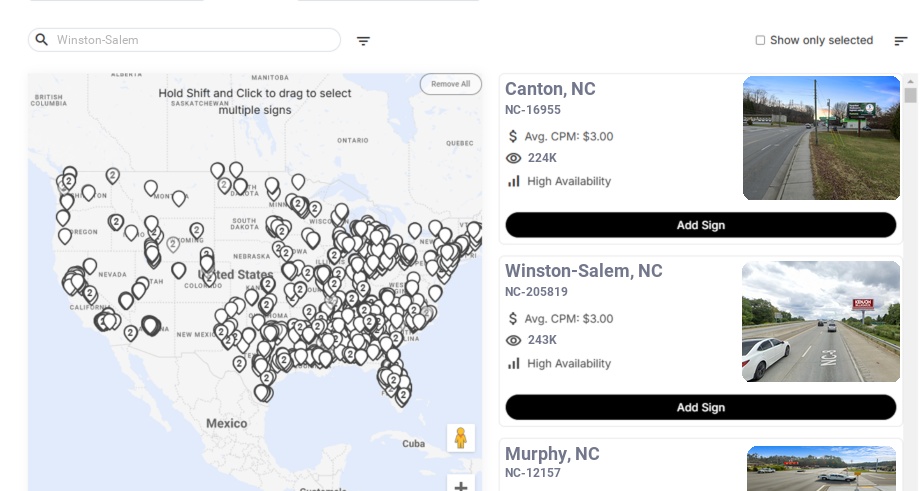The width and height of the screenshot is (920, 491).
Task: Click the listing panel scrollbar thumb
Action: coord(910,95)
